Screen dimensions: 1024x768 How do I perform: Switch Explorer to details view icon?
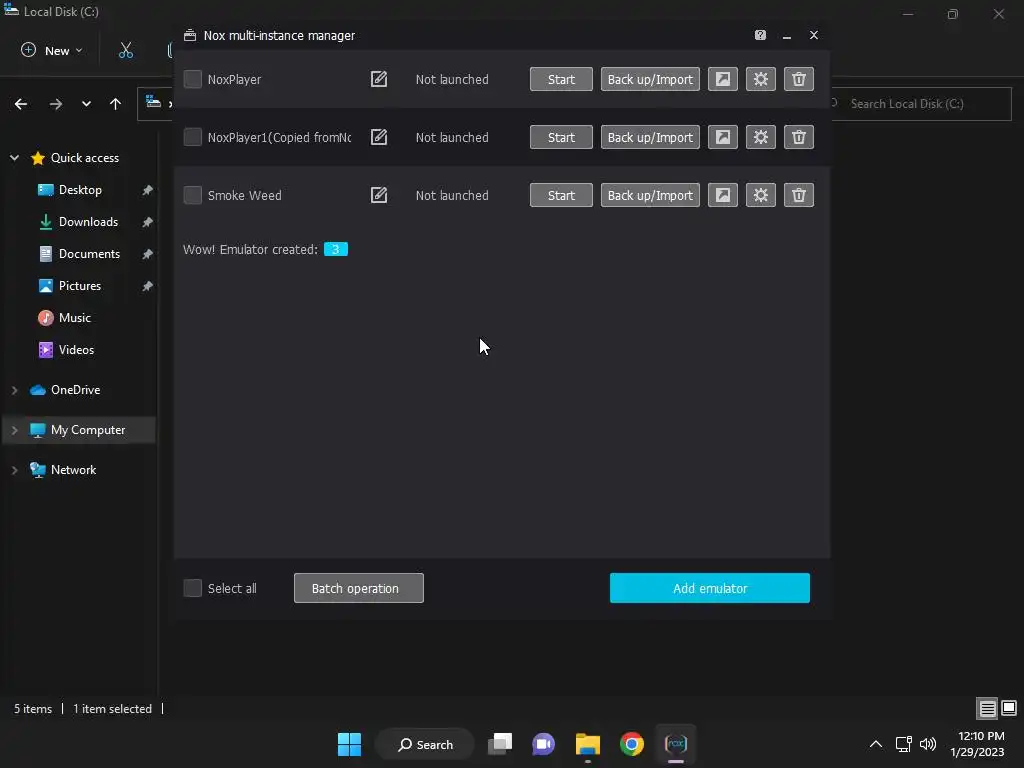pos(987,708)
